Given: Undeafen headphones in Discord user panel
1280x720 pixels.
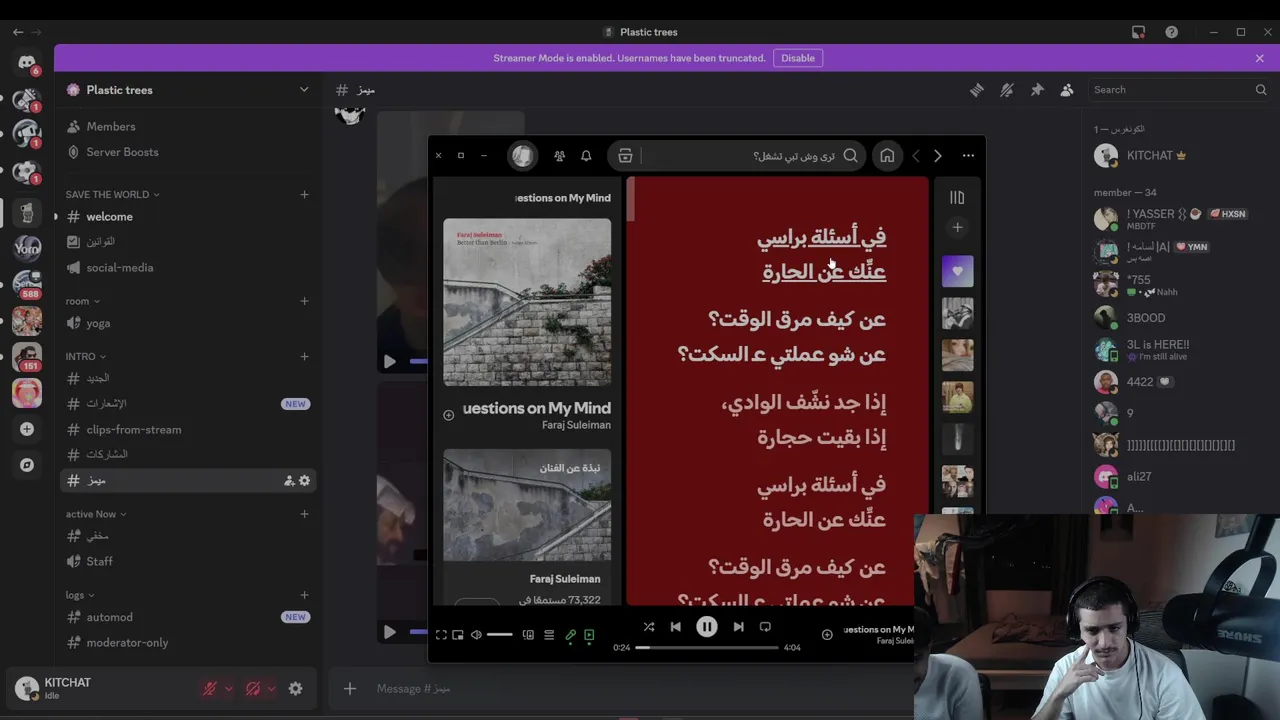Looking at the screenshot, I should tap(253, 688).
